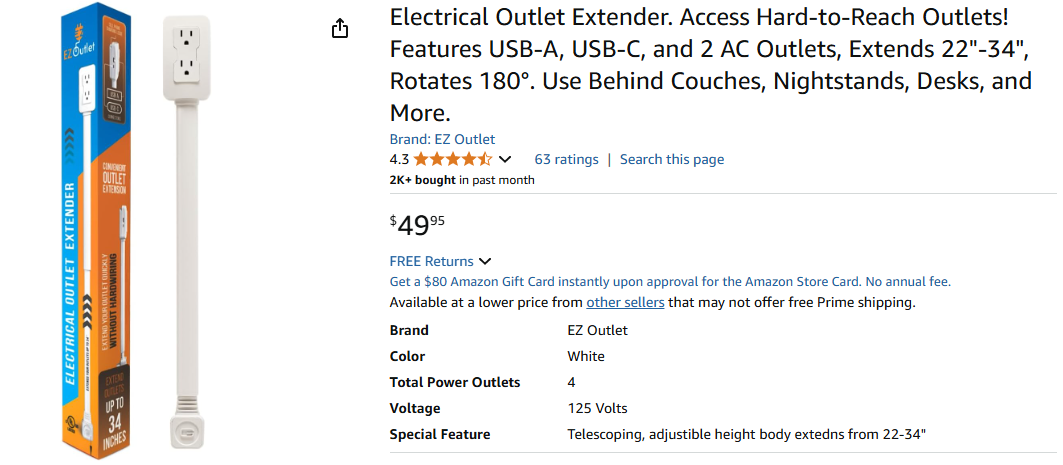Click the 4.3 rating number
The width and height of the screenshot is (1063, 465).
coord(399,160)
